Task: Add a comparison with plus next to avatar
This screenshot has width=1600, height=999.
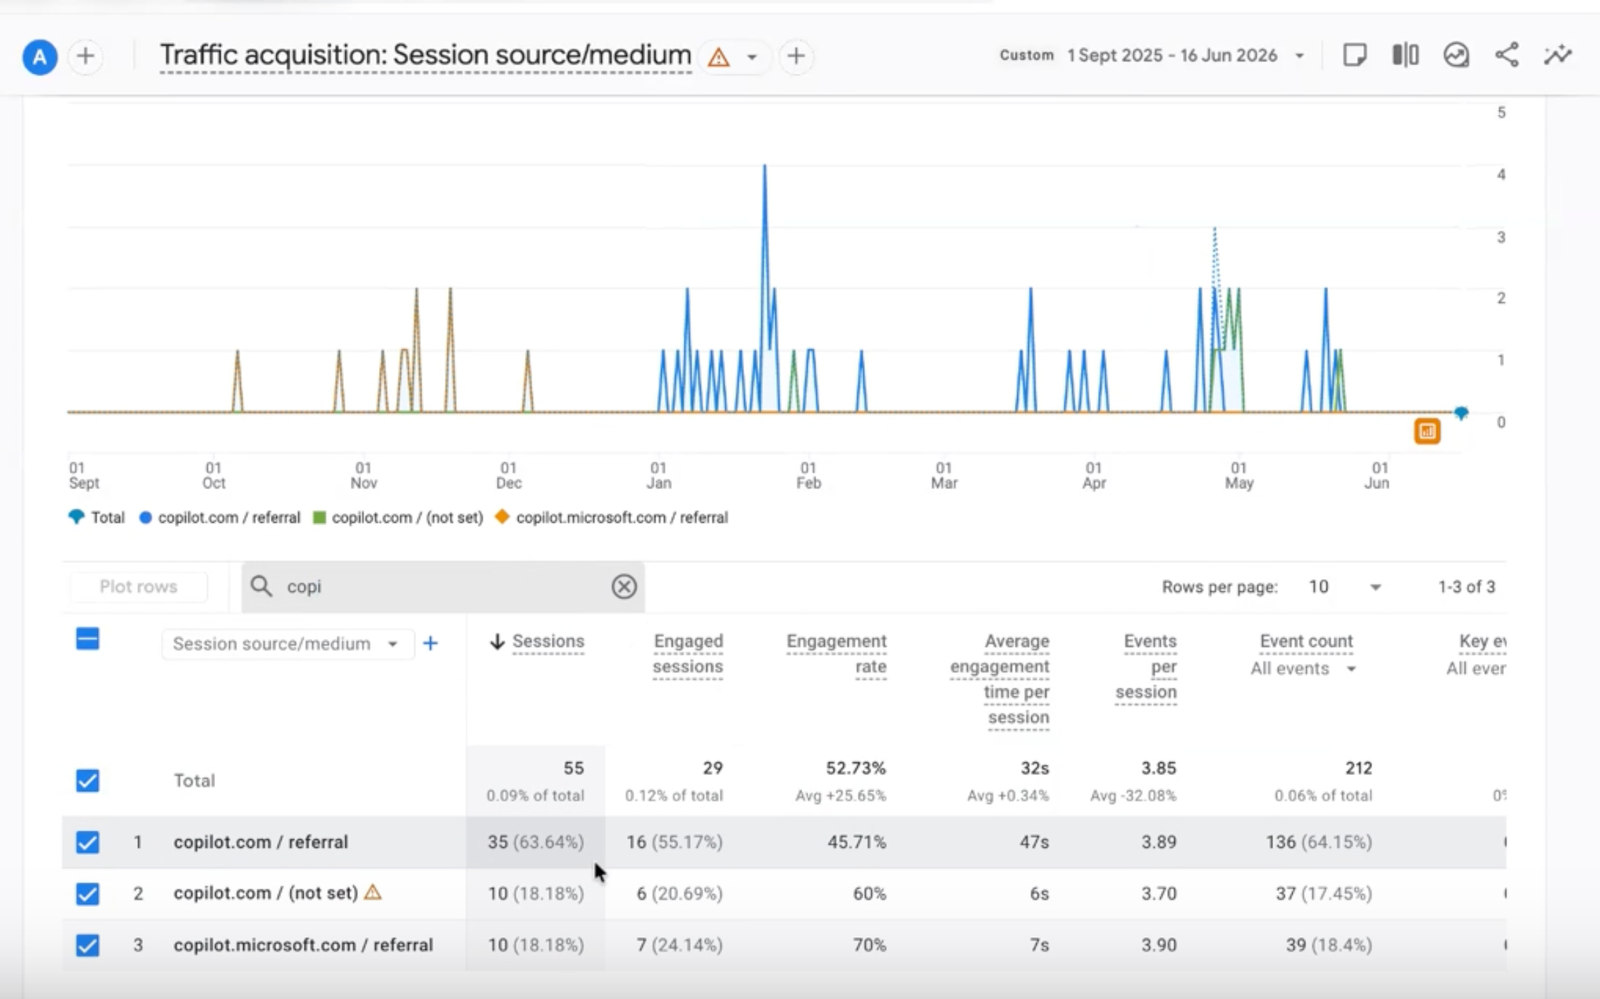Action: 86,56
